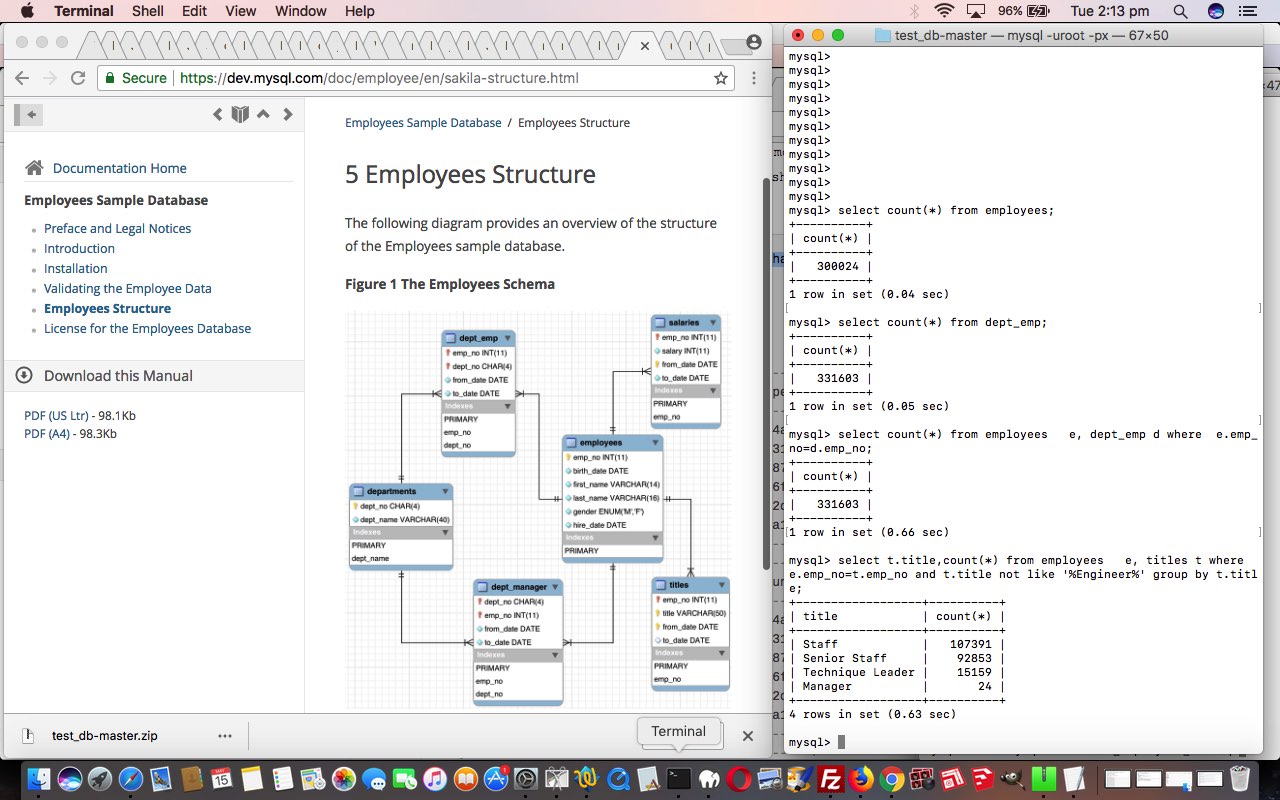Screen dimensions: 1280x800
Task: Close the active Chrome tab
Action: tap(644, 45)
